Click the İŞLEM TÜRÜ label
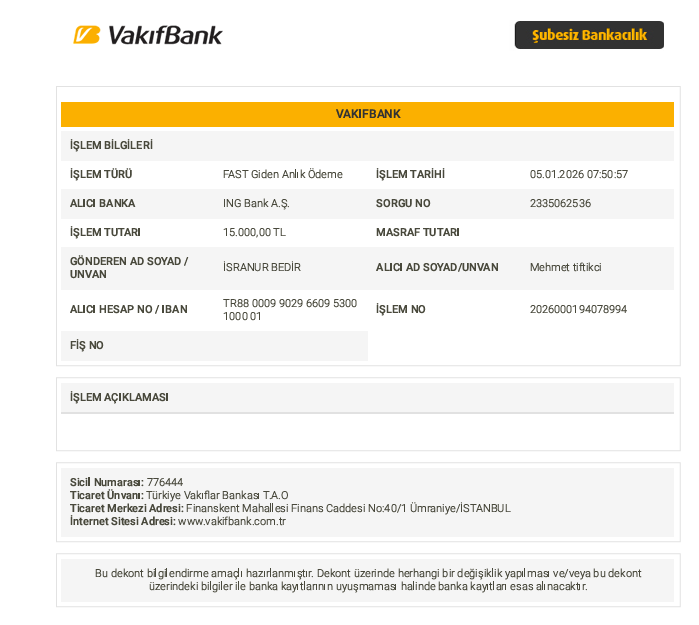The image size is (699, 625). pos(101,174)
